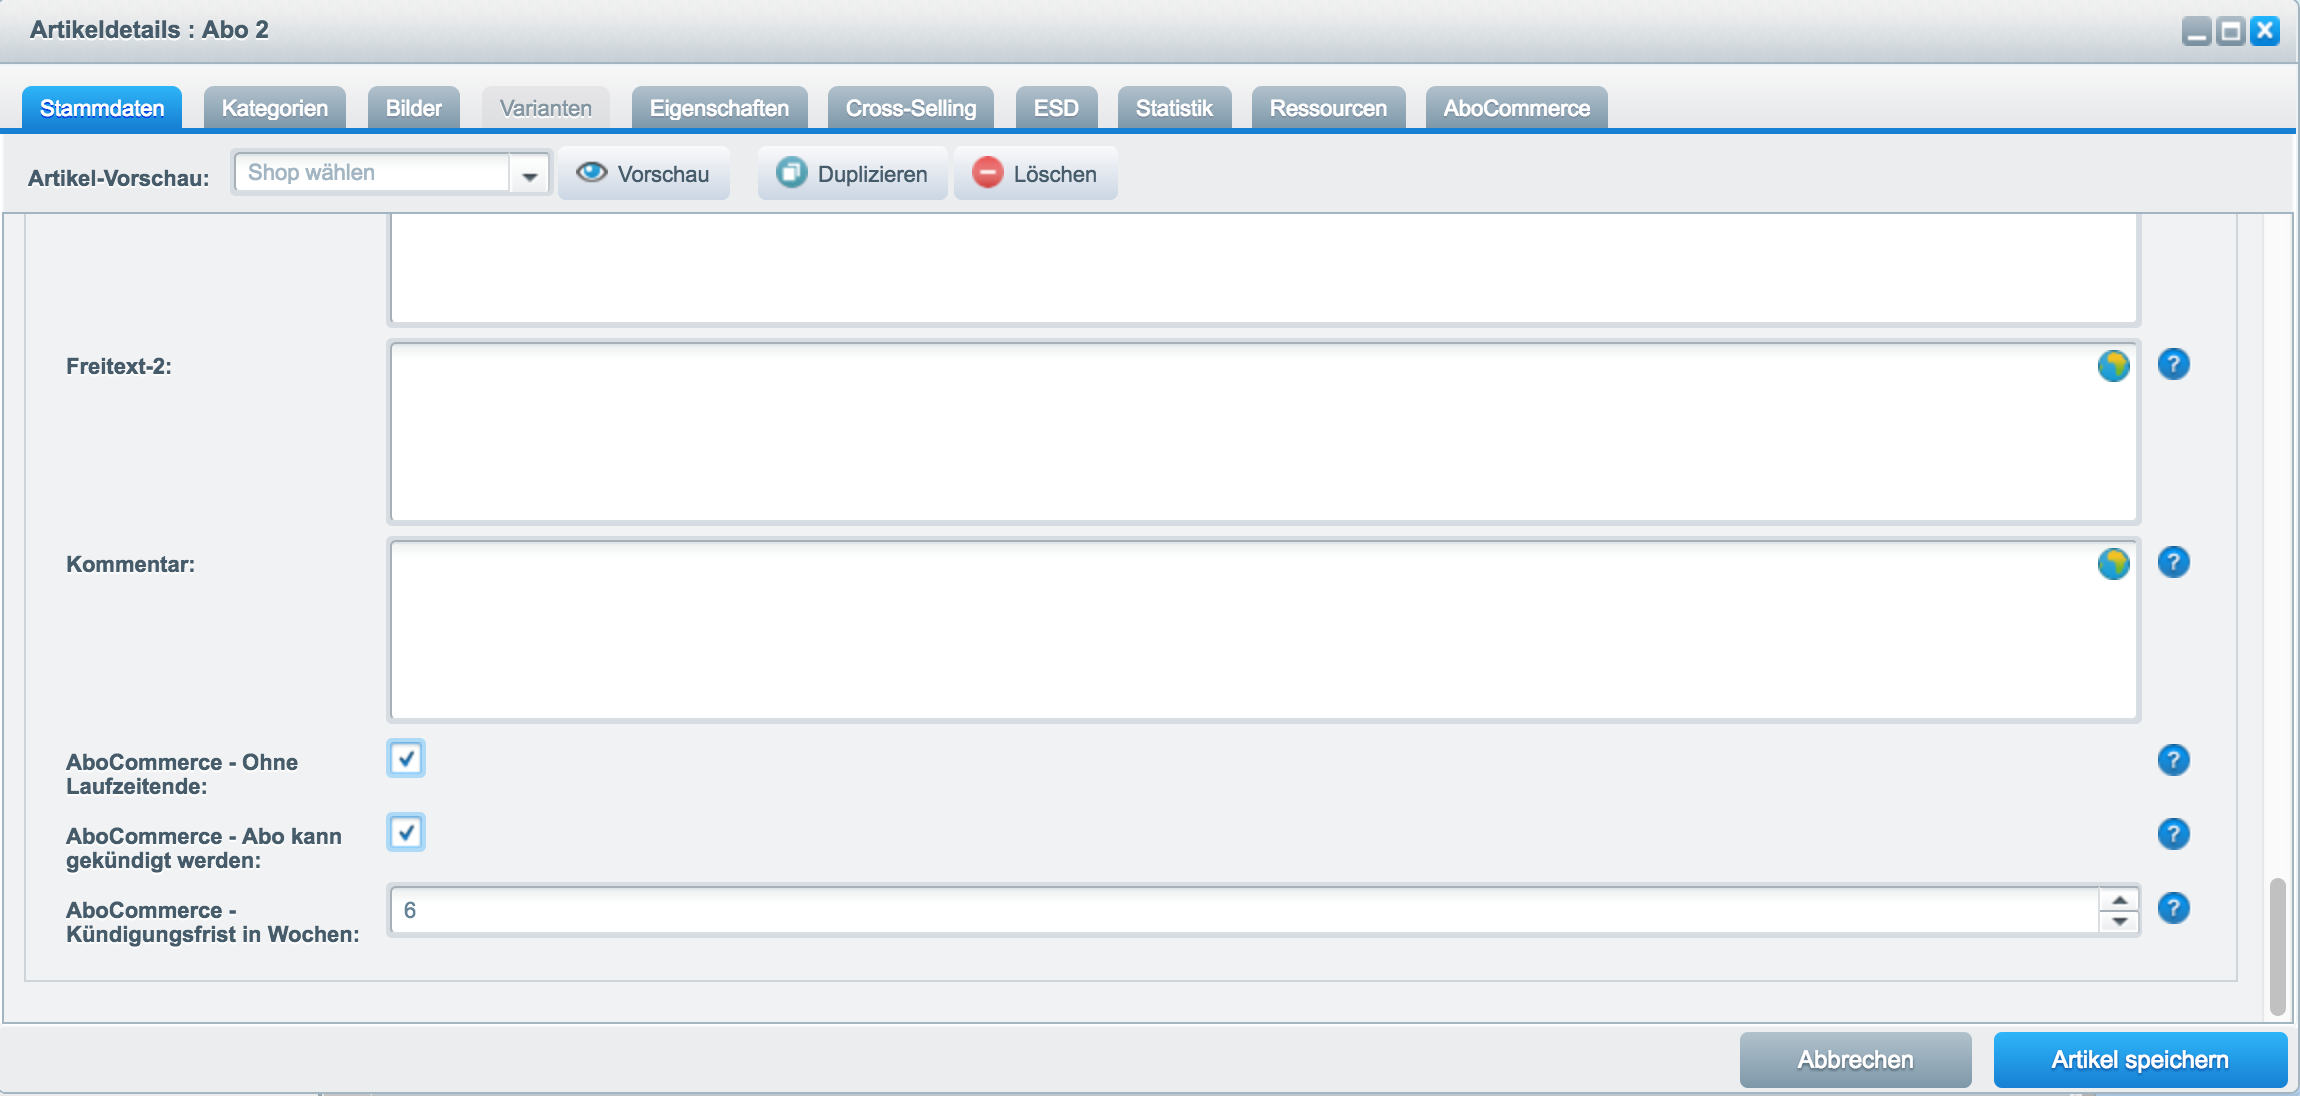
Task: Click the Löschen button
Action: tap(1036, 174)
